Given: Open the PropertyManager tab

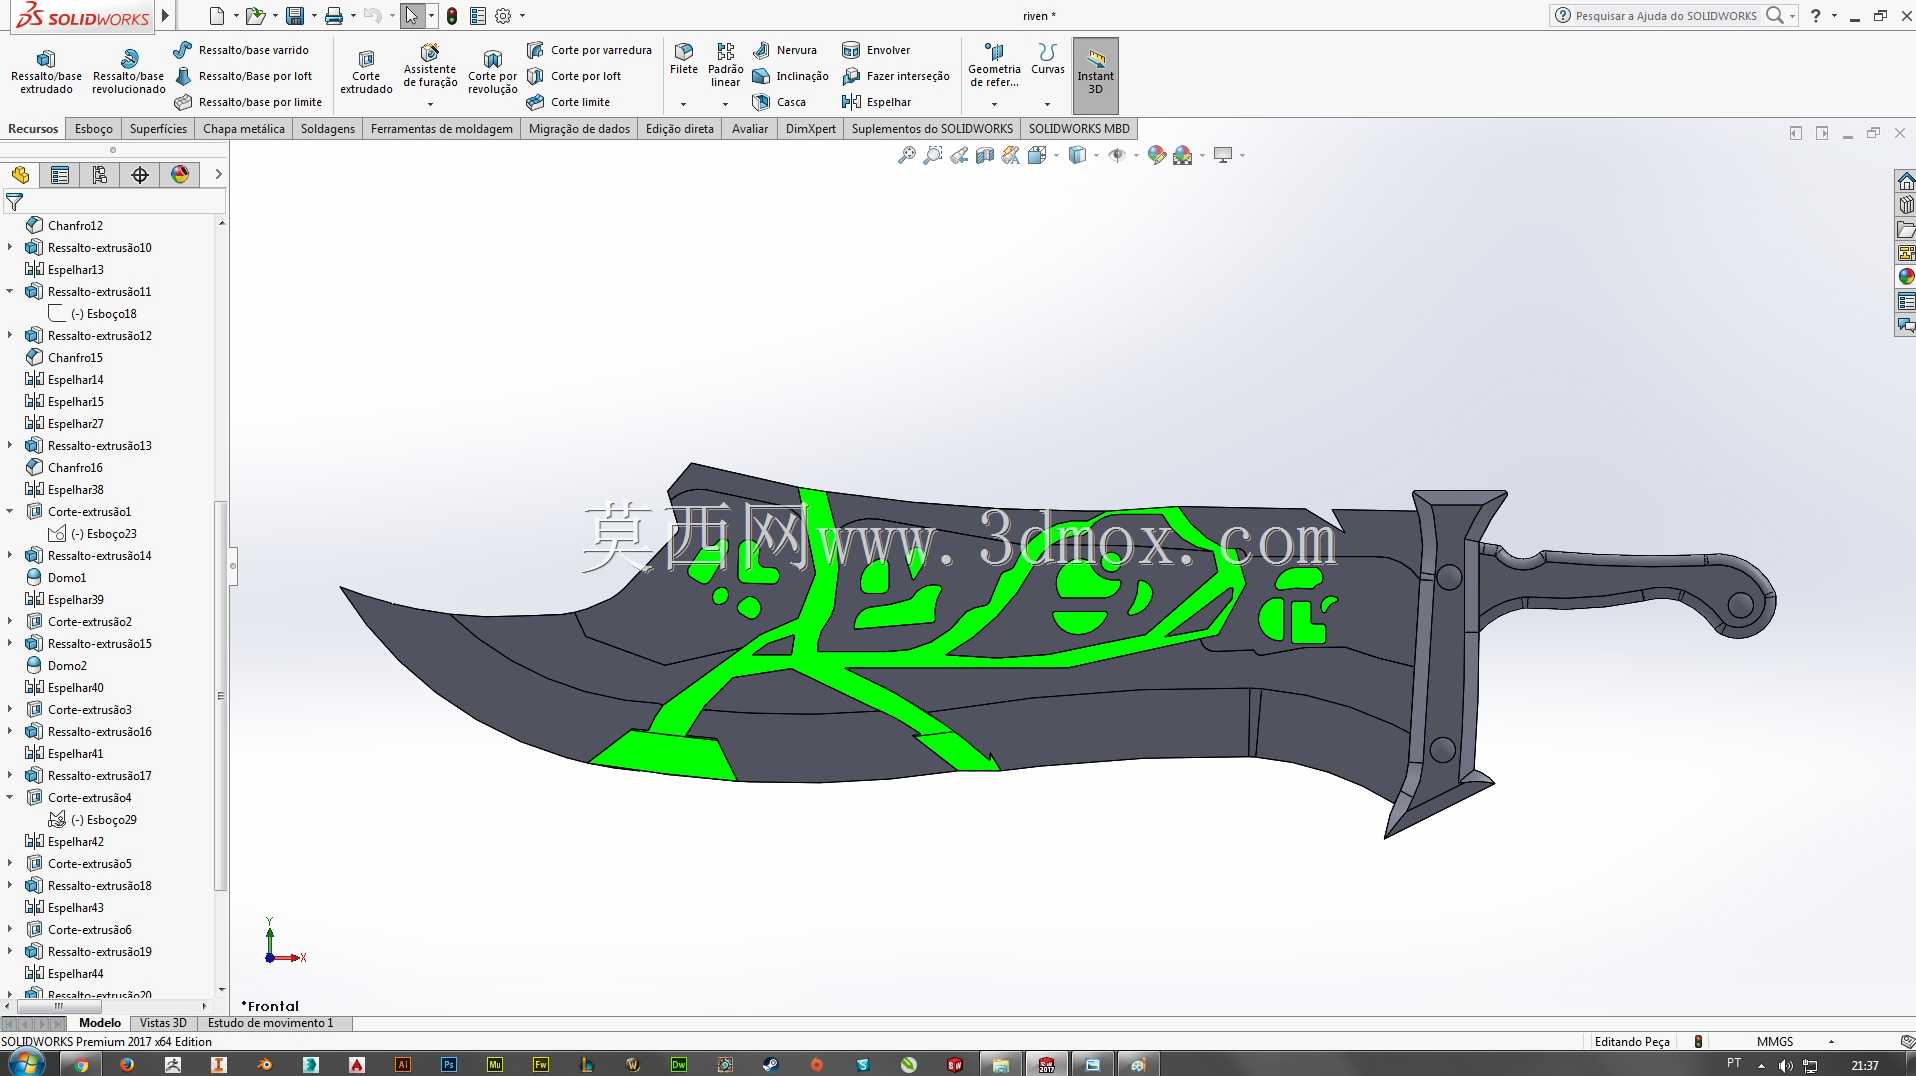Looking at the screenshot, I should pos(60,175).
